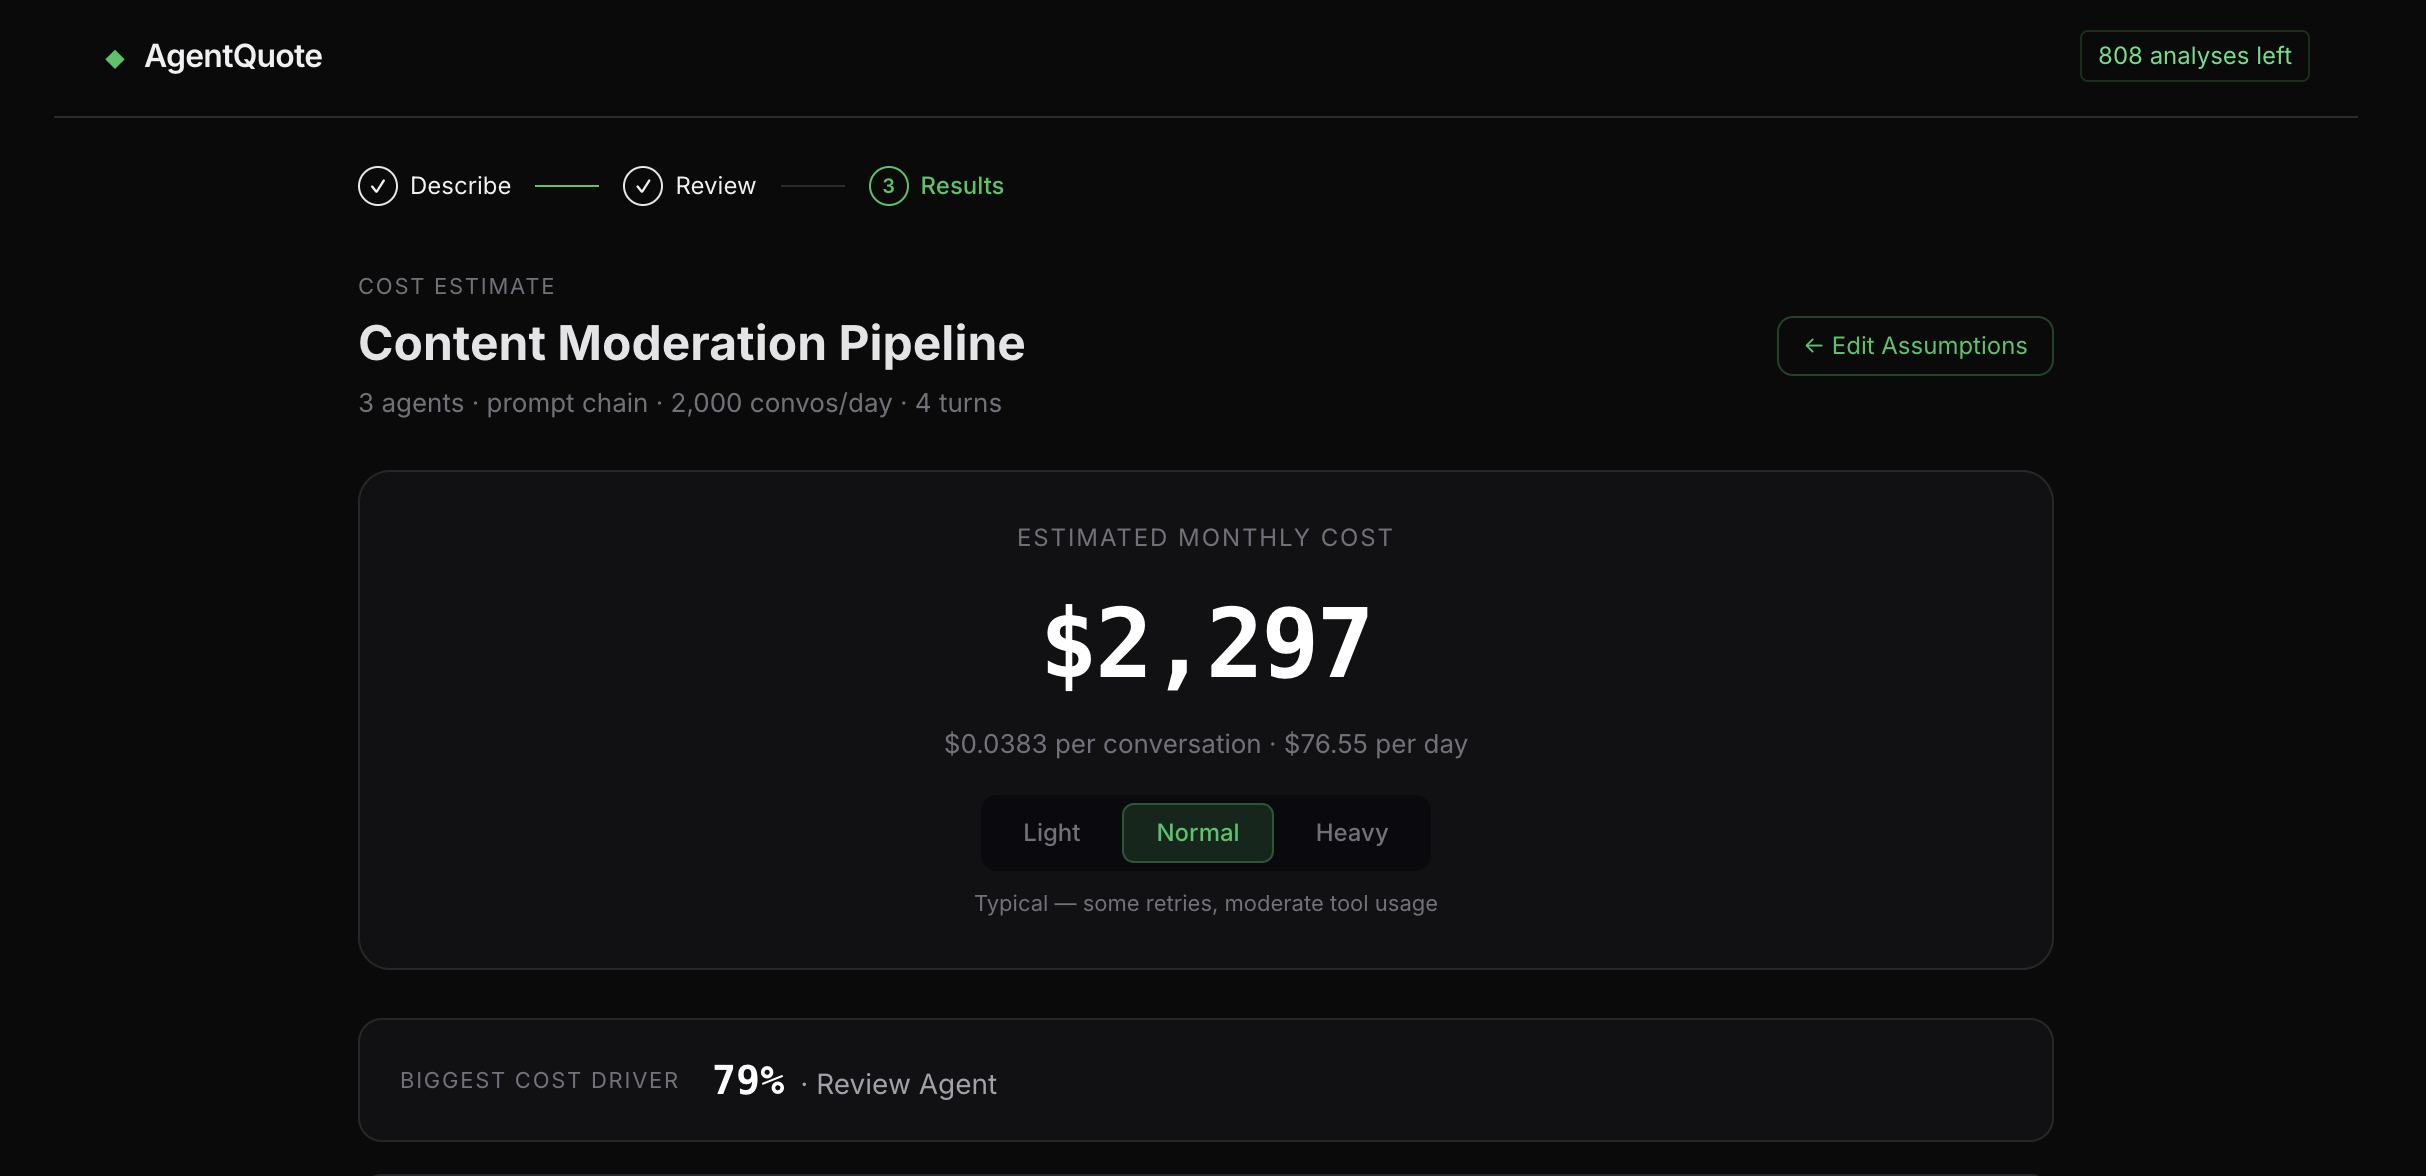Switch usage intensity to Heavy
Viewport: 2426px width, 1176px height.
1351,832
